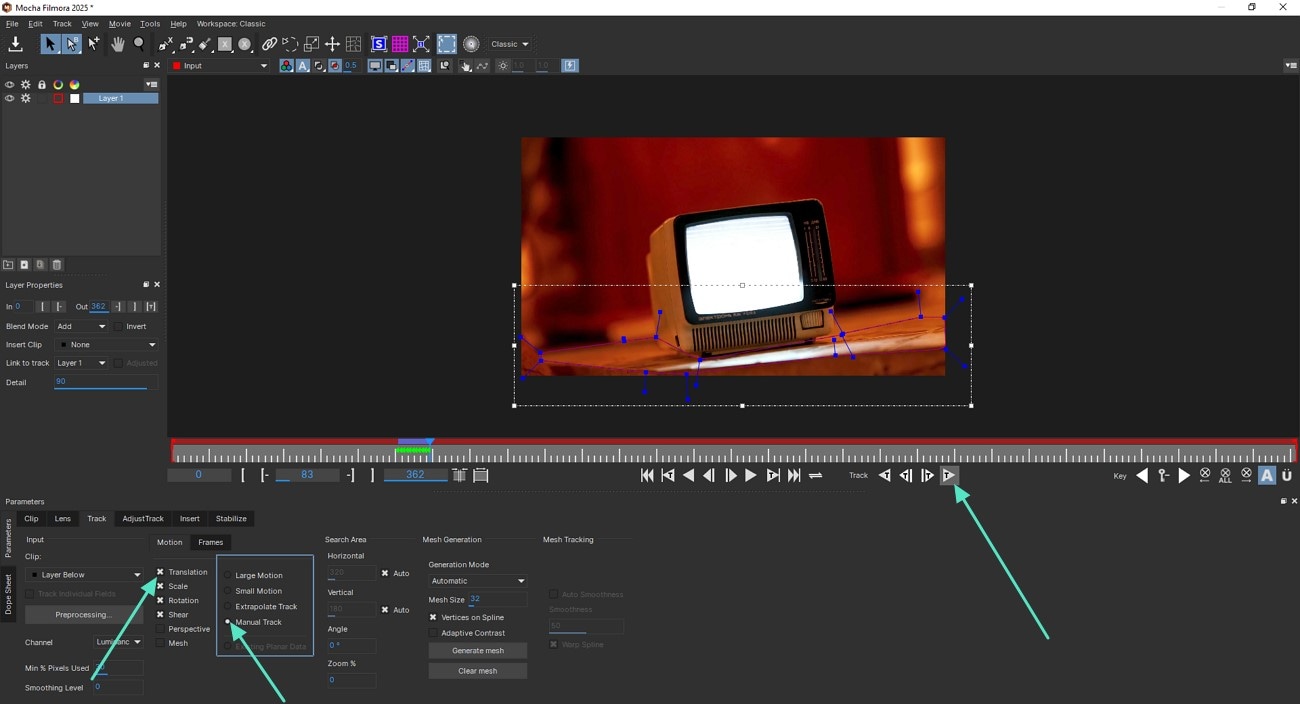The height and width of the screenshot is (704, 1300).
Task: Click the Delete layer trash icon
Action: 57,265
